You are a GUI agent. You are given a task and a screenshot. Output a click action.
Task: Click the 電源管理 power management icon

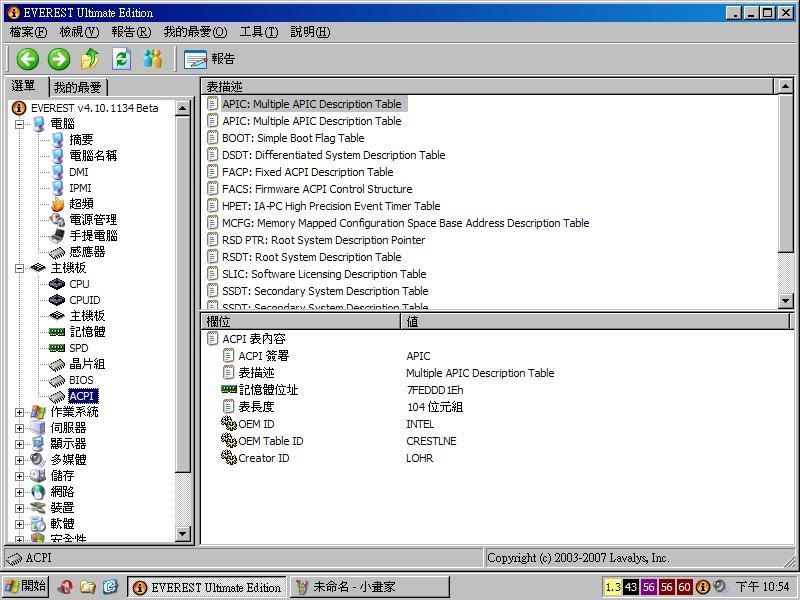pos(57,220)
